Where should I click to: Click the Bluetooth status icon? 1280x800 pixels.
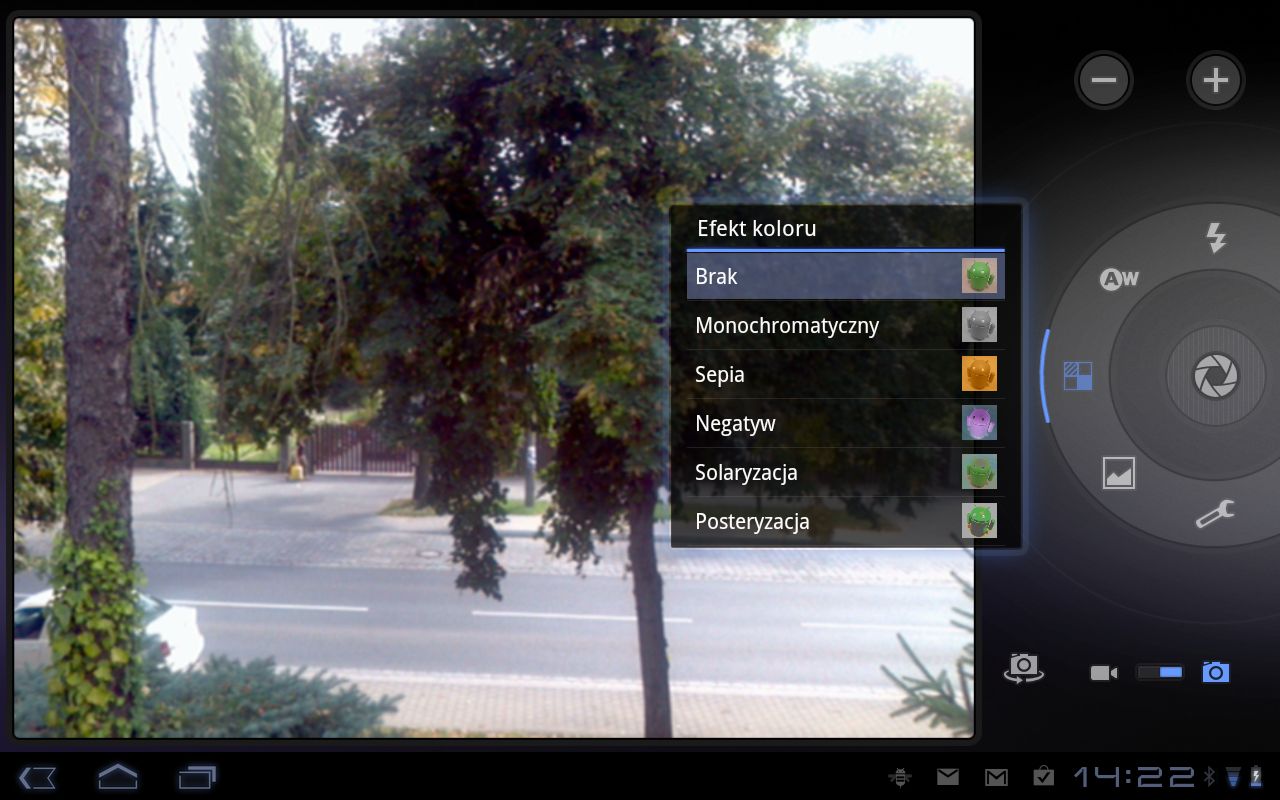tap(1209, 777)
